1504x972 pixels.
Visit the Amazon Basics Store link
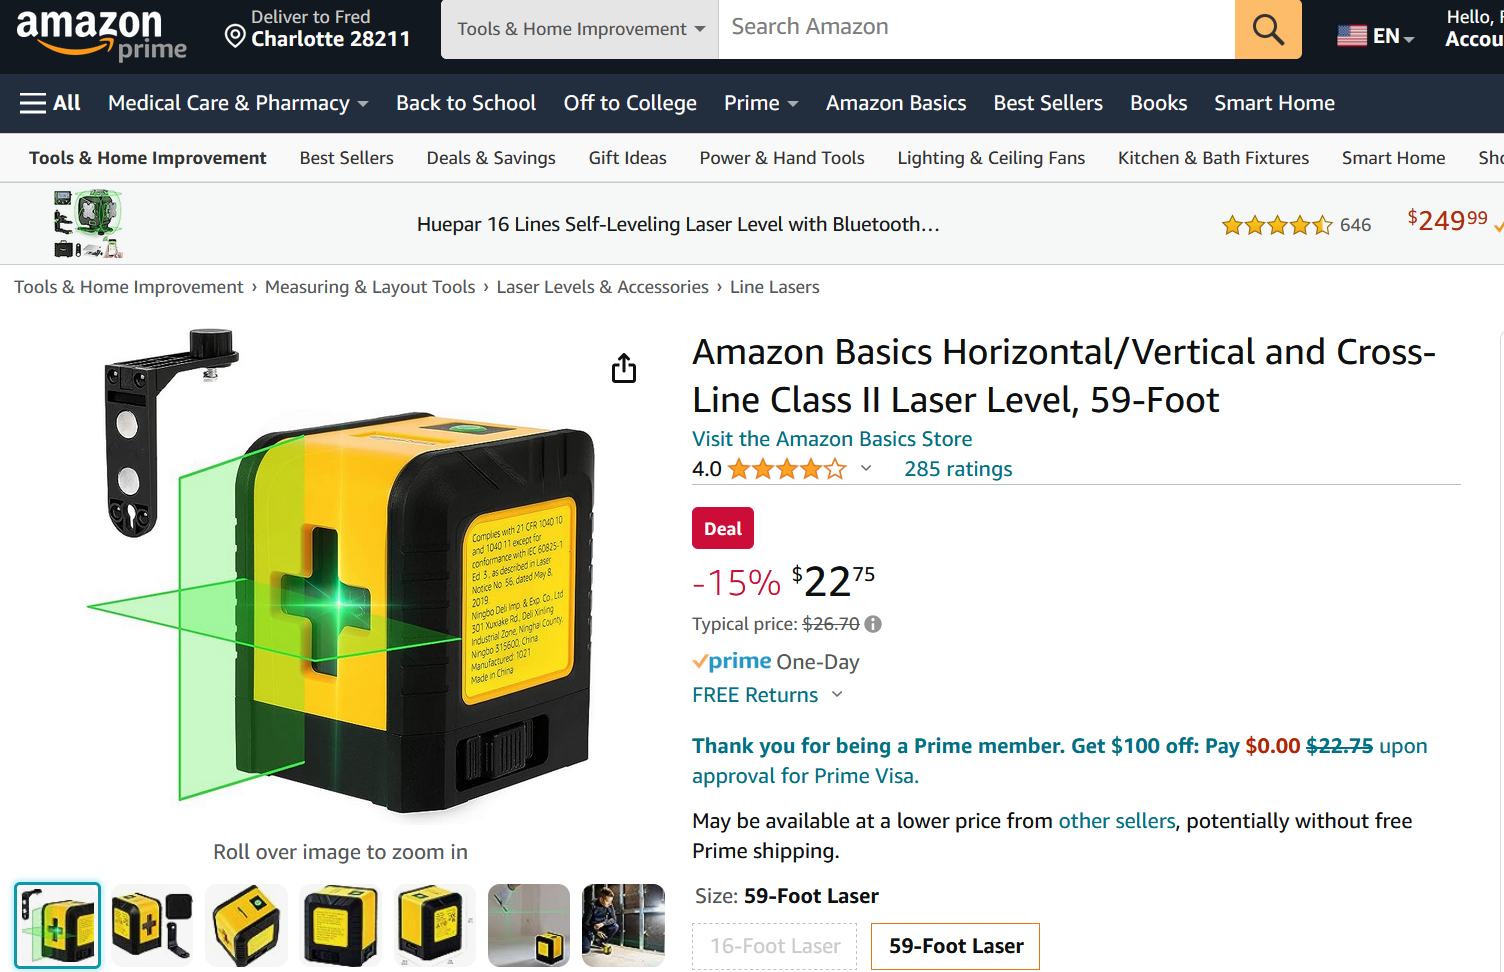click(x=832, y=439)
